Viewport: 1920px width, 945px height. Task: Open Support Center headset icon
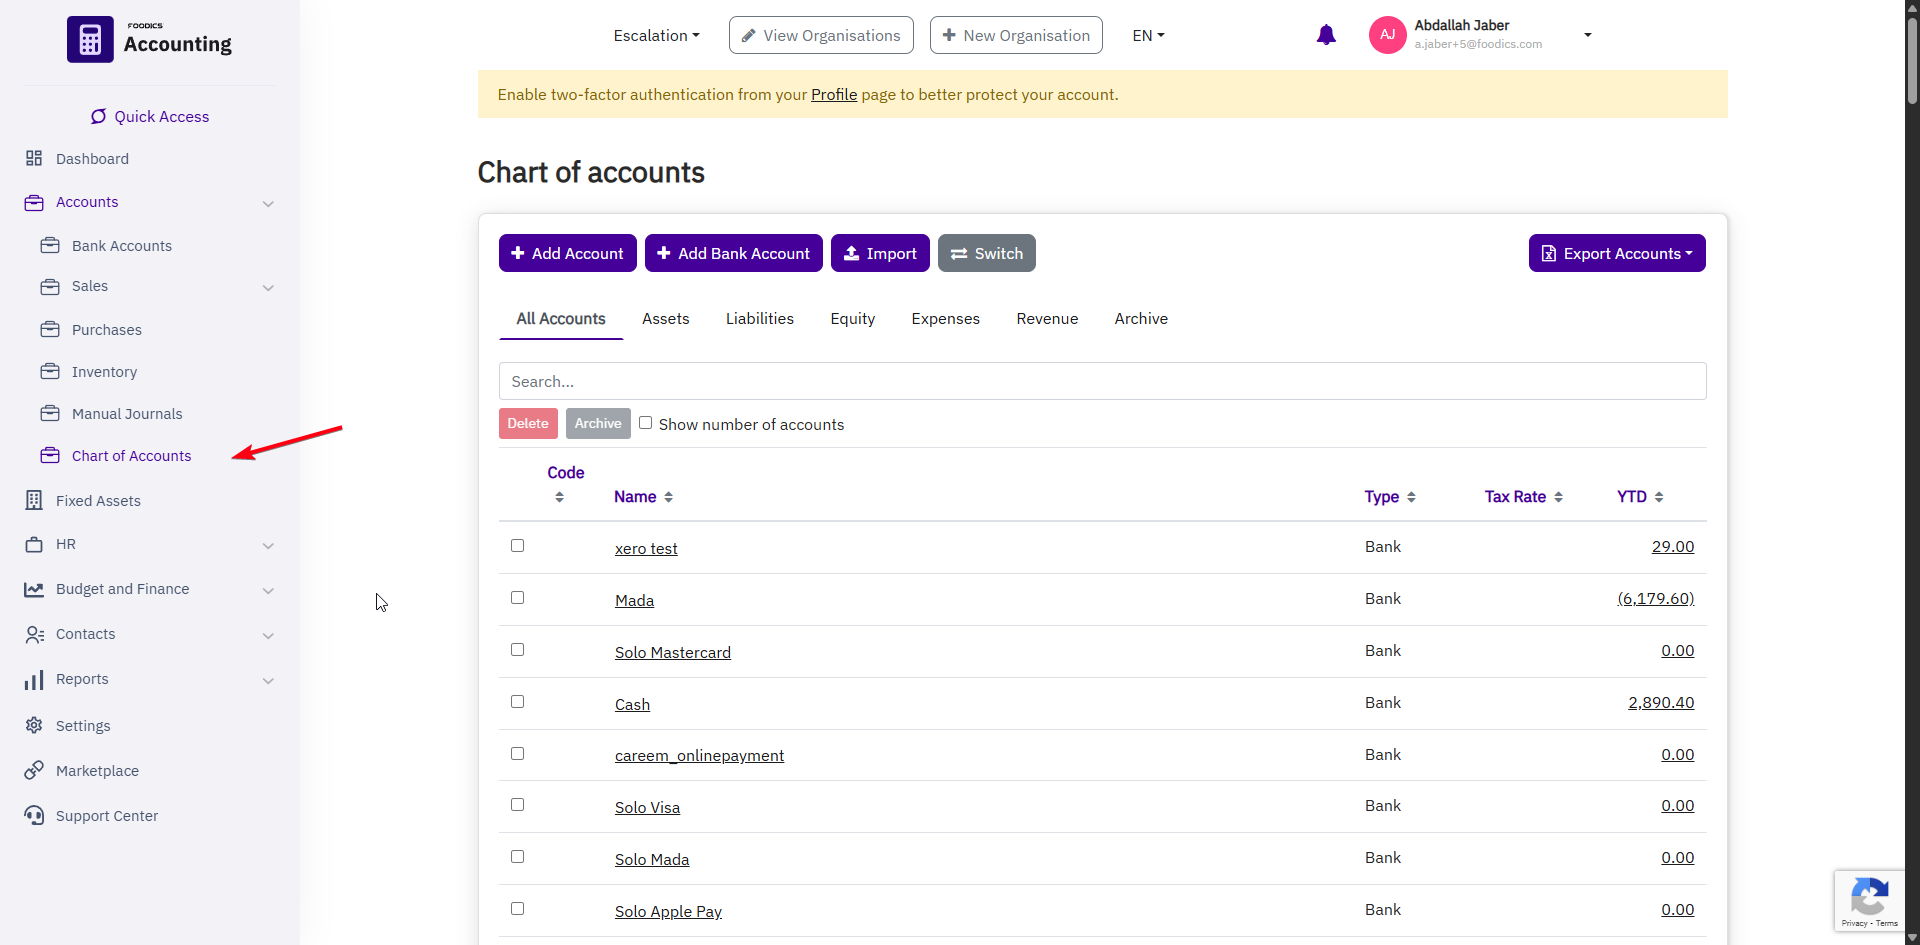tap(34, 815)
